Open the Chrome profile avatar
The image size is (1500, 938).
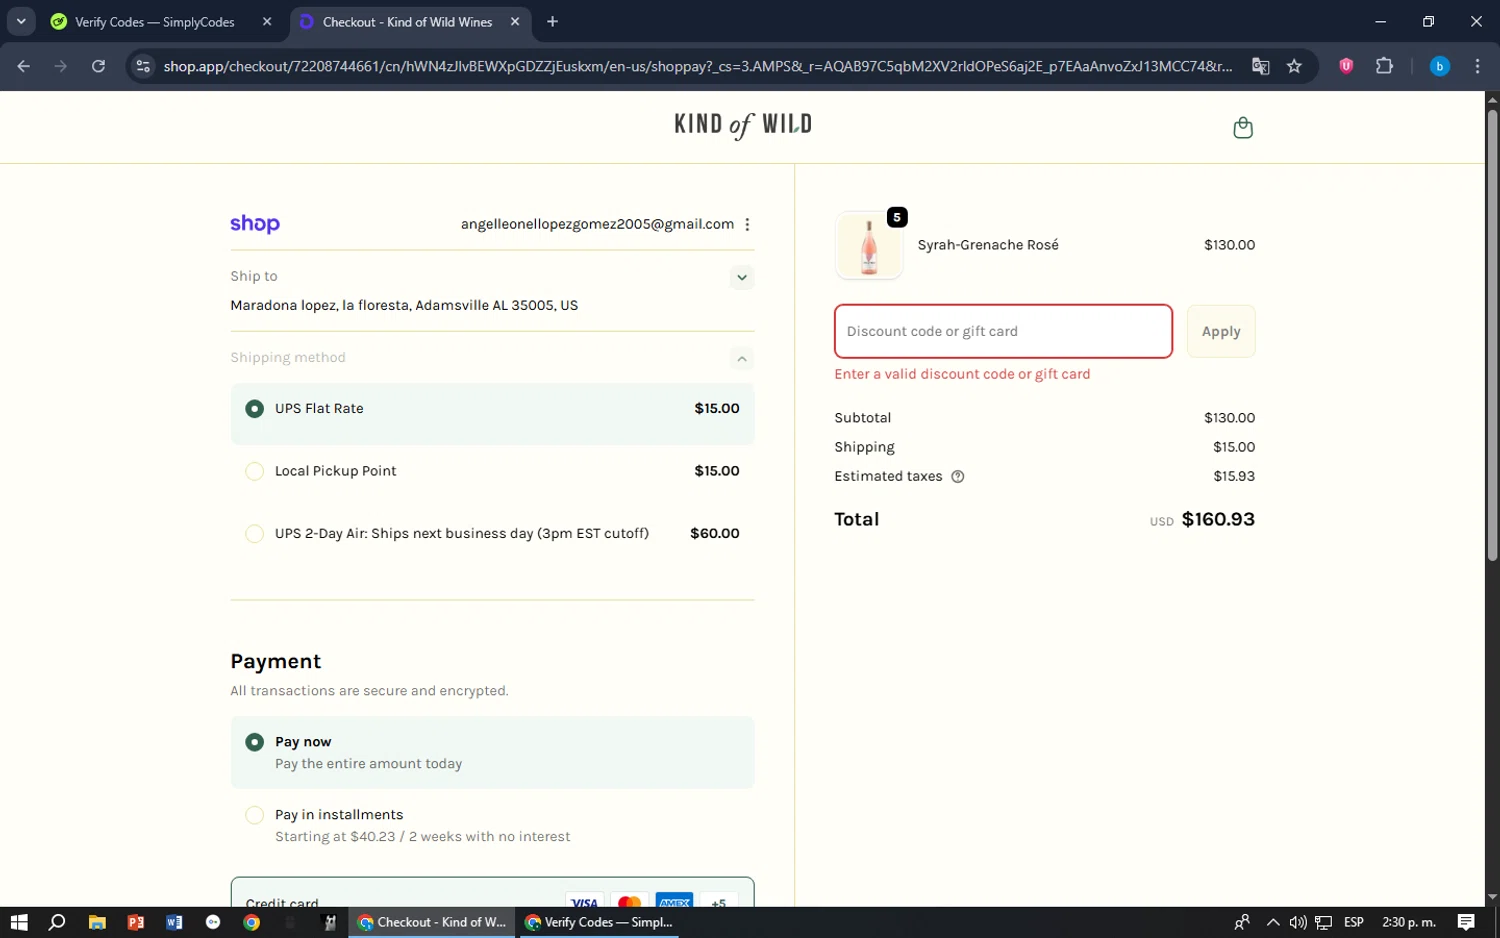[1439, 66]
